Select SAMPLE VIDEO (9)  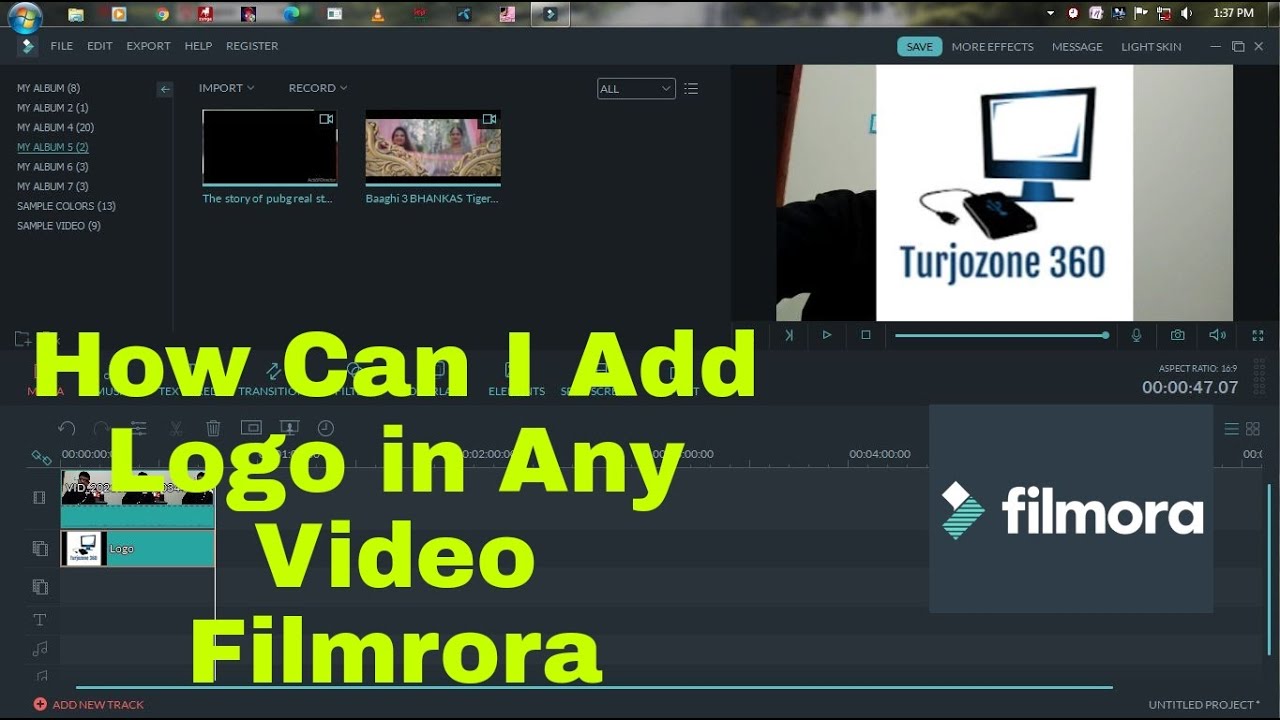click(x=58, y=226)
